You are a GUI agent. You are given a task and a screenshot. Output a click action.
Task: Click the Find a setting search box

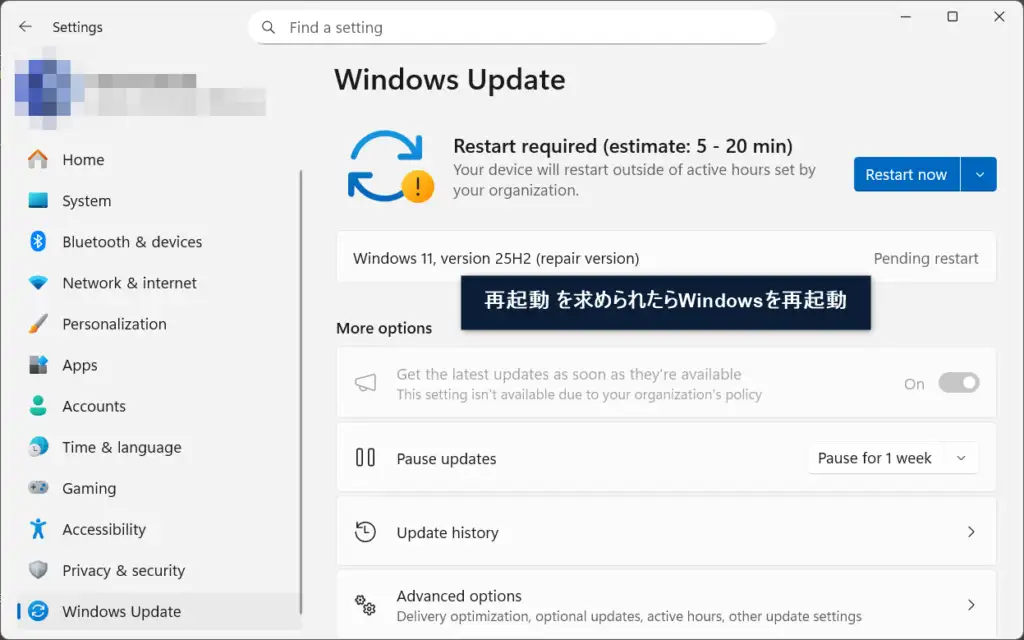click(x=512, y=28)
